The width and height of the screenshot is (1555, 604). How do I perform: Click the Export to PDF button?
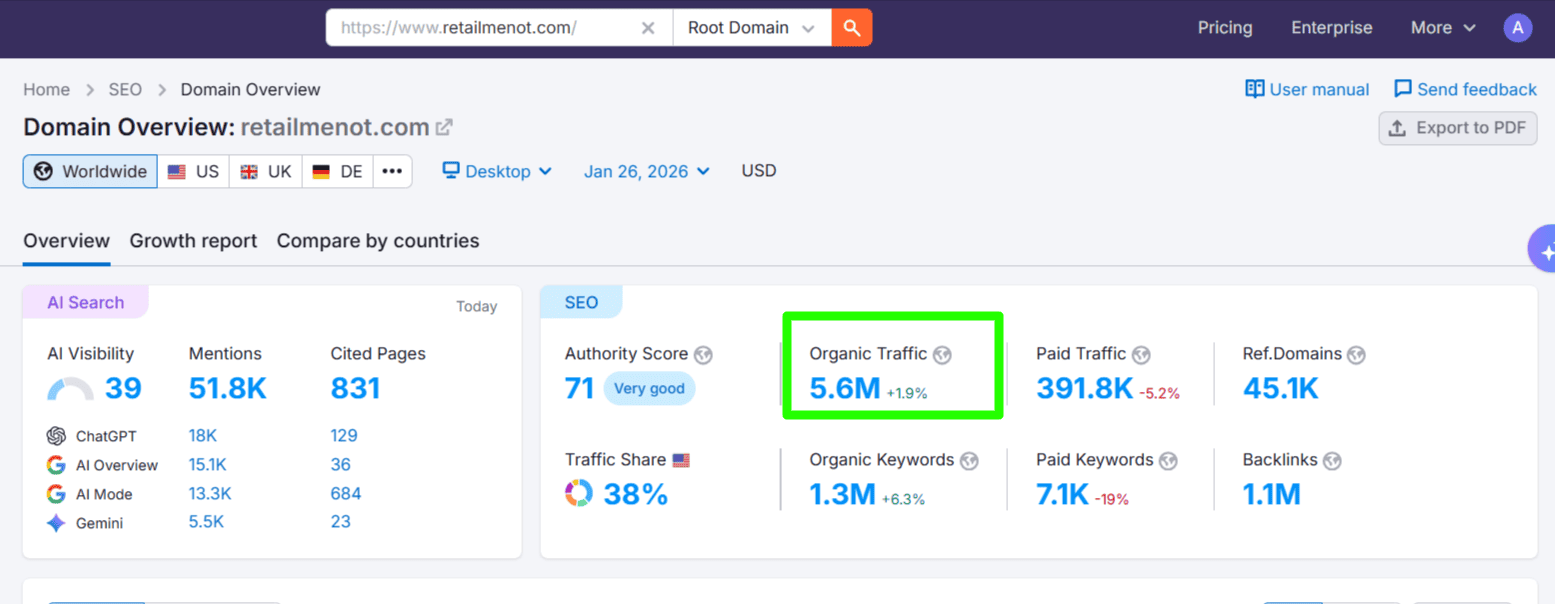1457,128
